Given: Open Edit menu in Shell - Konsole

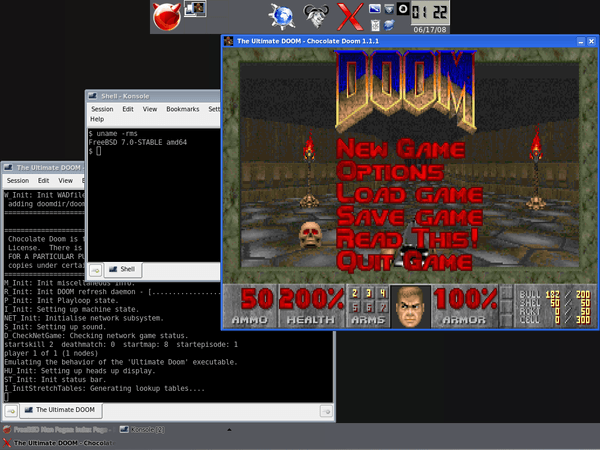Looking at the screenshot, I should coord(128,109).
